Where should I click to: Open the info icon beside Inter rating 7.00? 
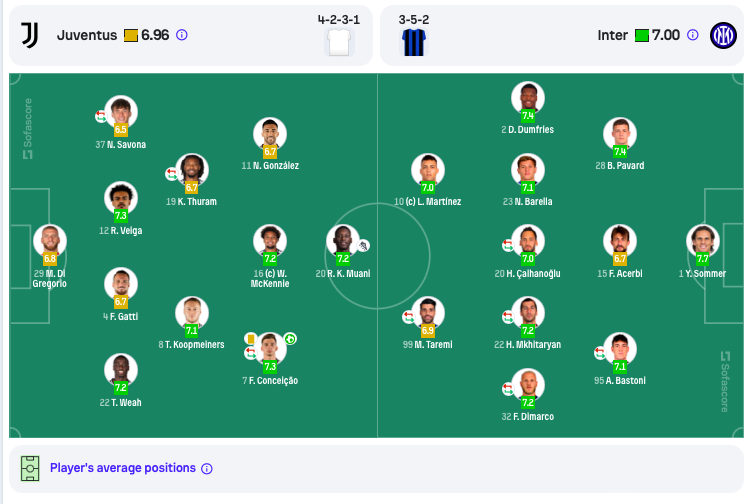click(693, 35)
